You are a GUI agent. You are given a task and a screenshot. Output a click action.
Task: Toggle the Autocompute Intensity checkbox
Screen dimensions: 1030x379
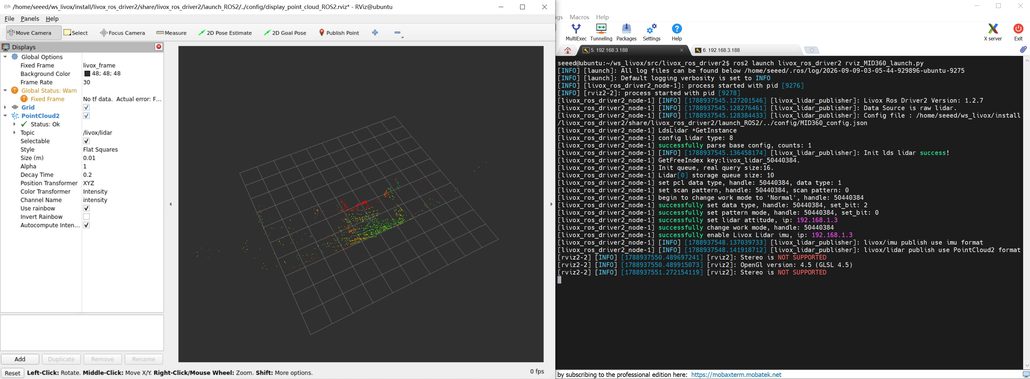[x=86, y=225]
